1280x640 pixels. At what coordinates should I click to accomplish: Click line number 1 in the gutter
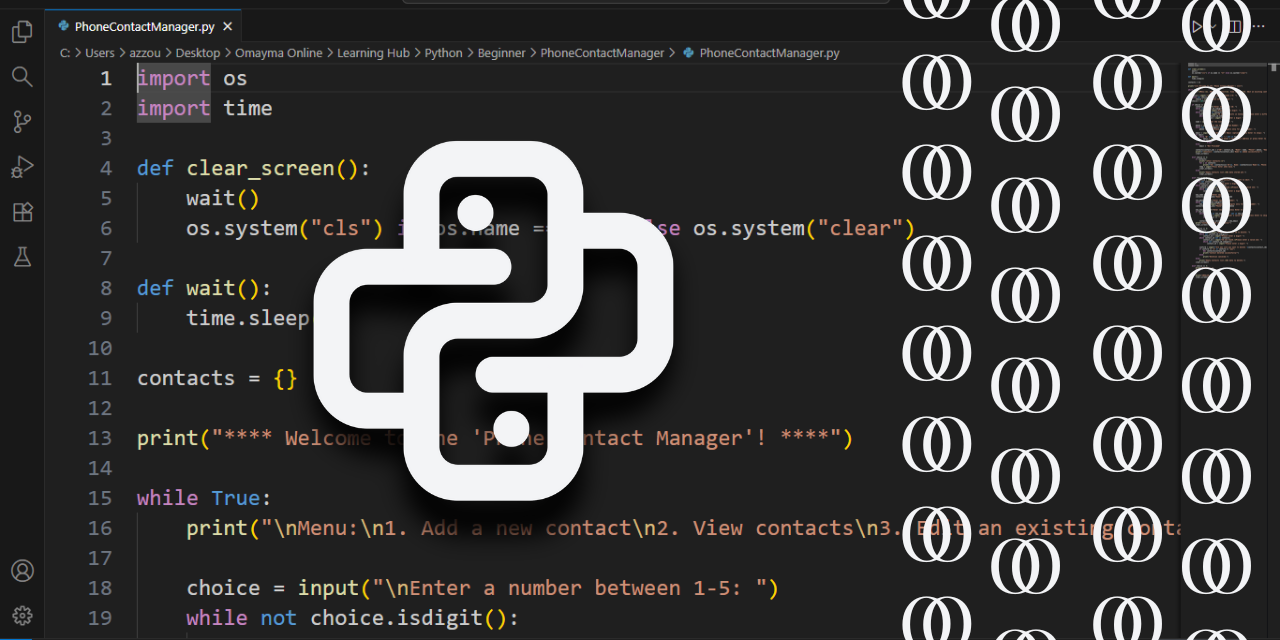tap(106, 78)
